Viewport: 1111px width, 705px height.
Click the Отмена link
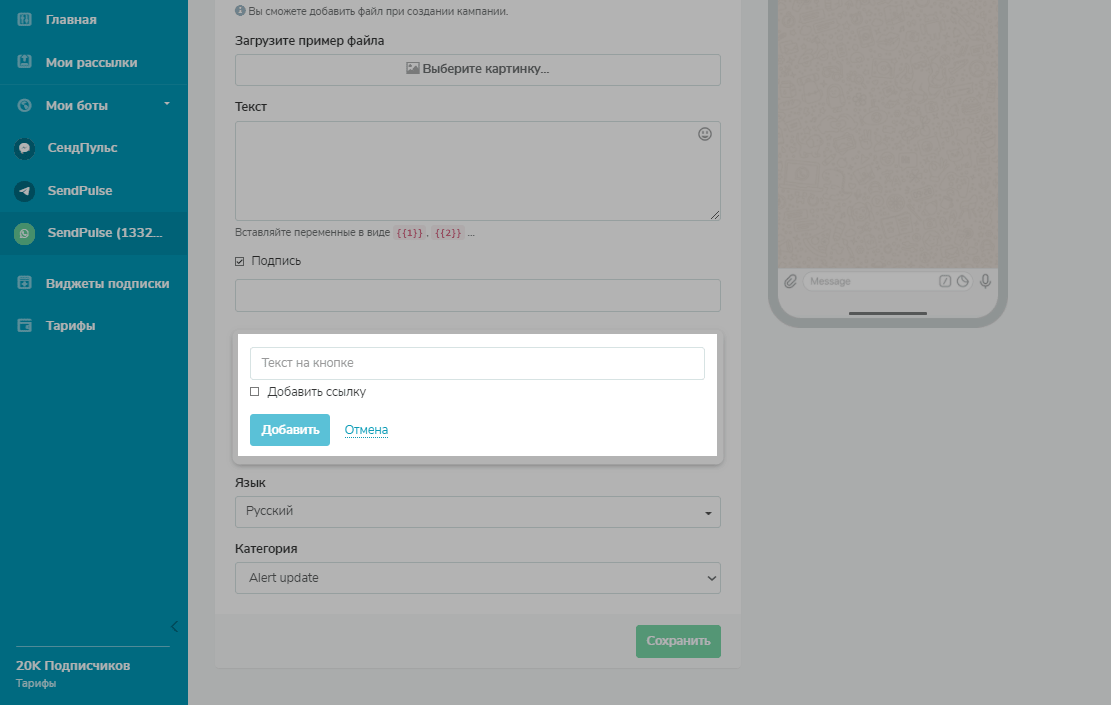pyautogui.click(x=366, y=430)
